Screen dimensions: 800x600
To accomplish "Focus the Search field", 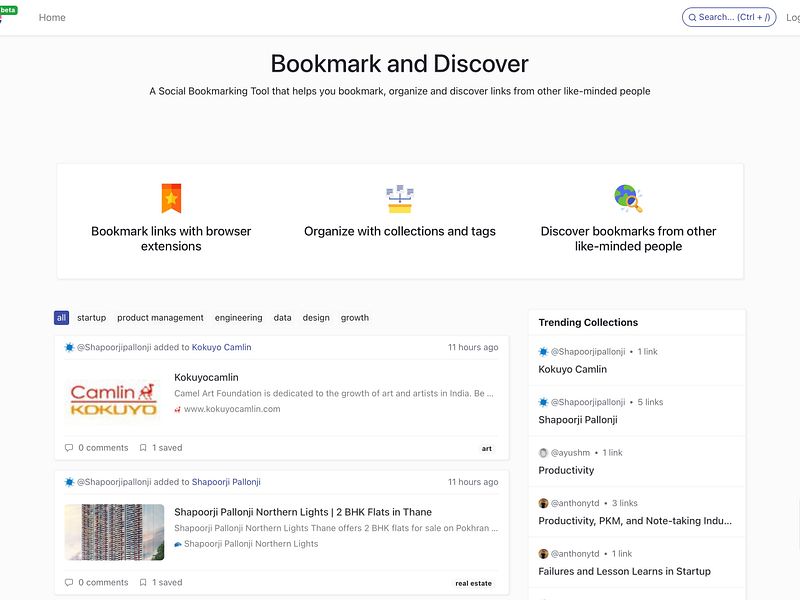I will click(x=729, y=17).
